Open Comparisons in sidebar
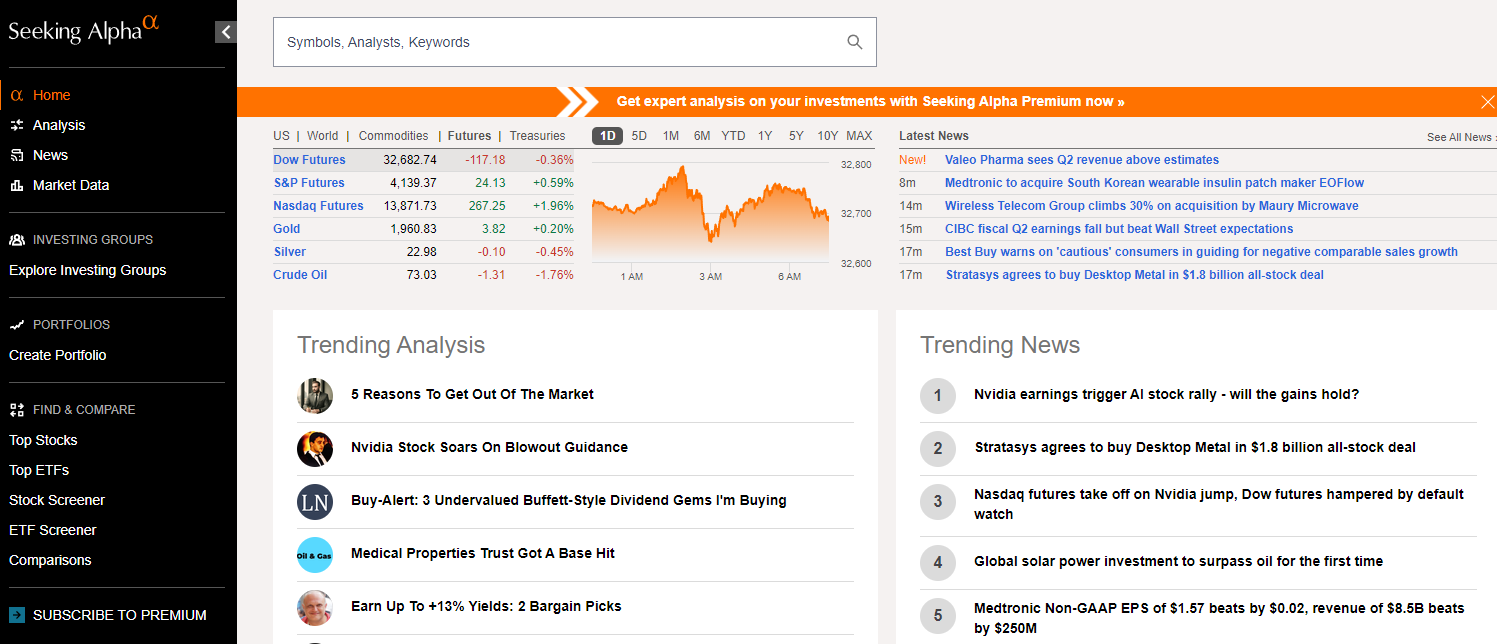This screenshot has height=644, width=1497. click(x=50, y=560)
